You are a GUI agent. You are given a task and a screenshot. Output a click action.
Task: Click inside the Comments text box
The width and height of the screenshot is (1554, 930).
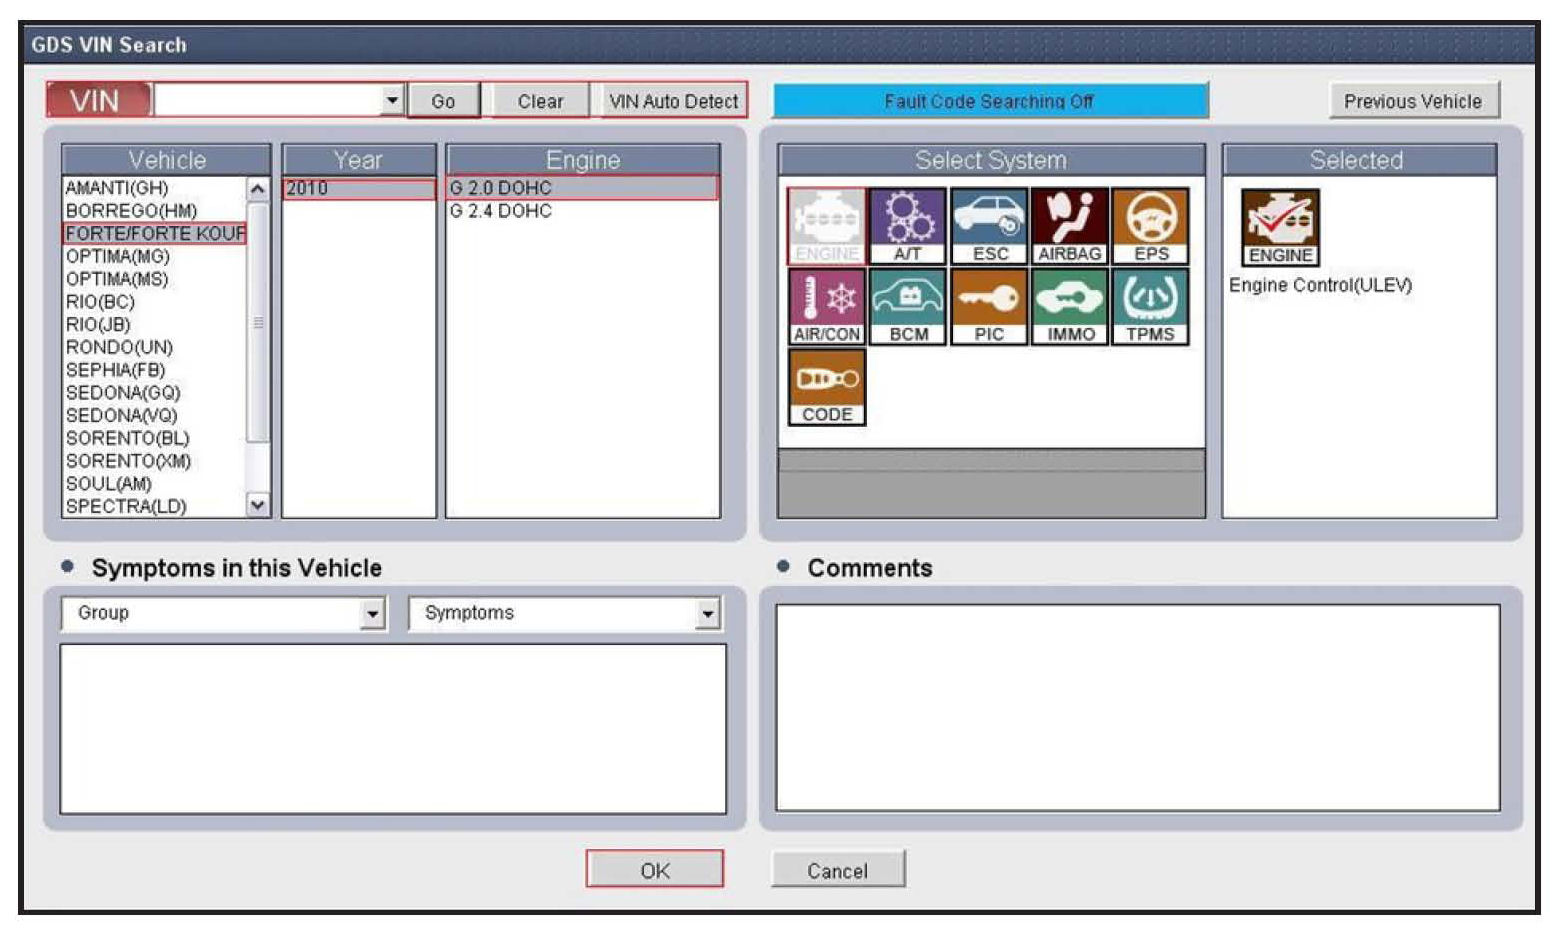pyautogui.click(x=1137, y=707)
